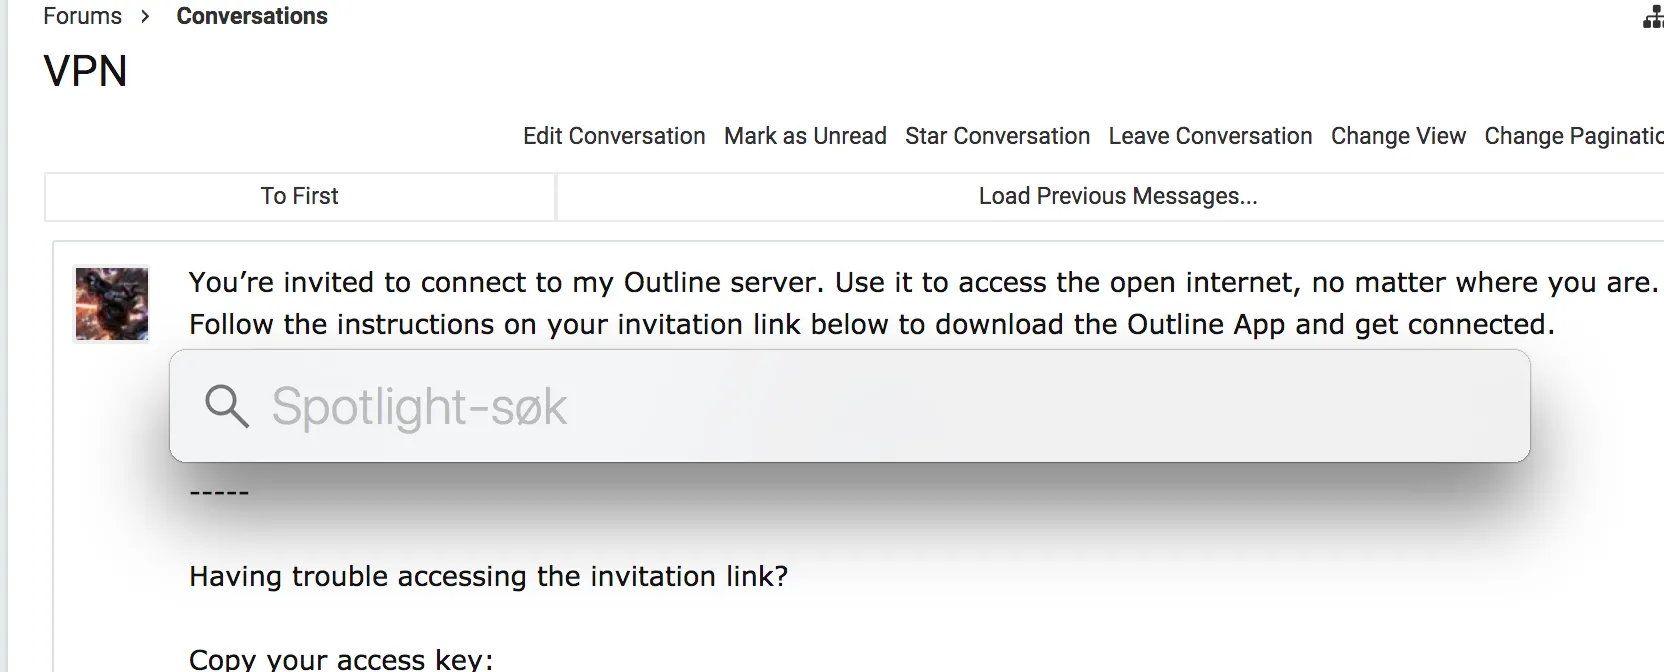This screenshot has width=1664, height=672.
Task: Mark the conversation as Unread
Action: coord(805,136)
